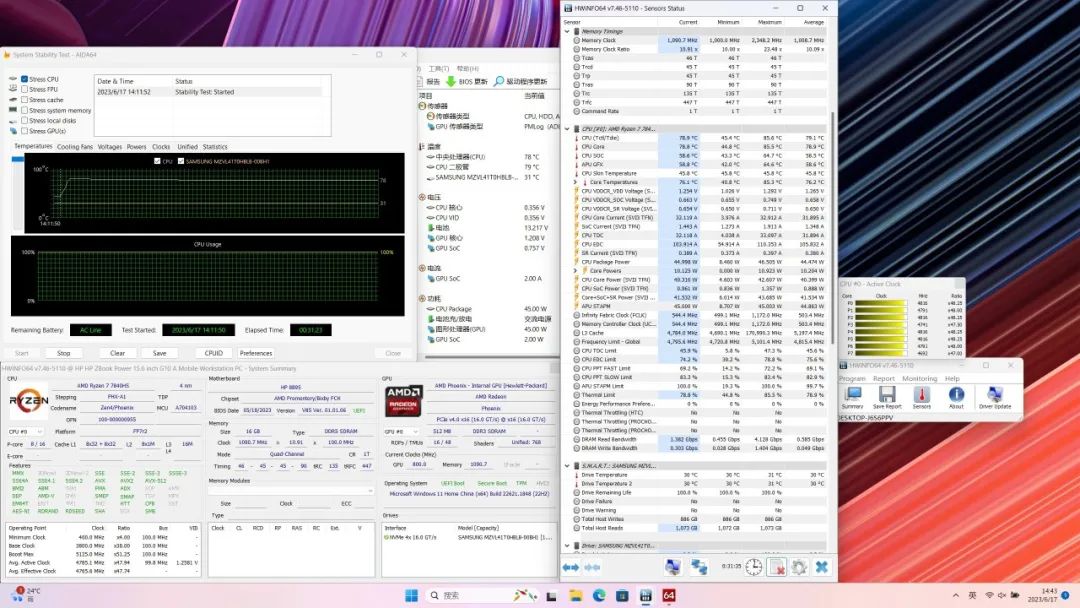
Task: Click the Preferences button
Action: pos(256,353)
